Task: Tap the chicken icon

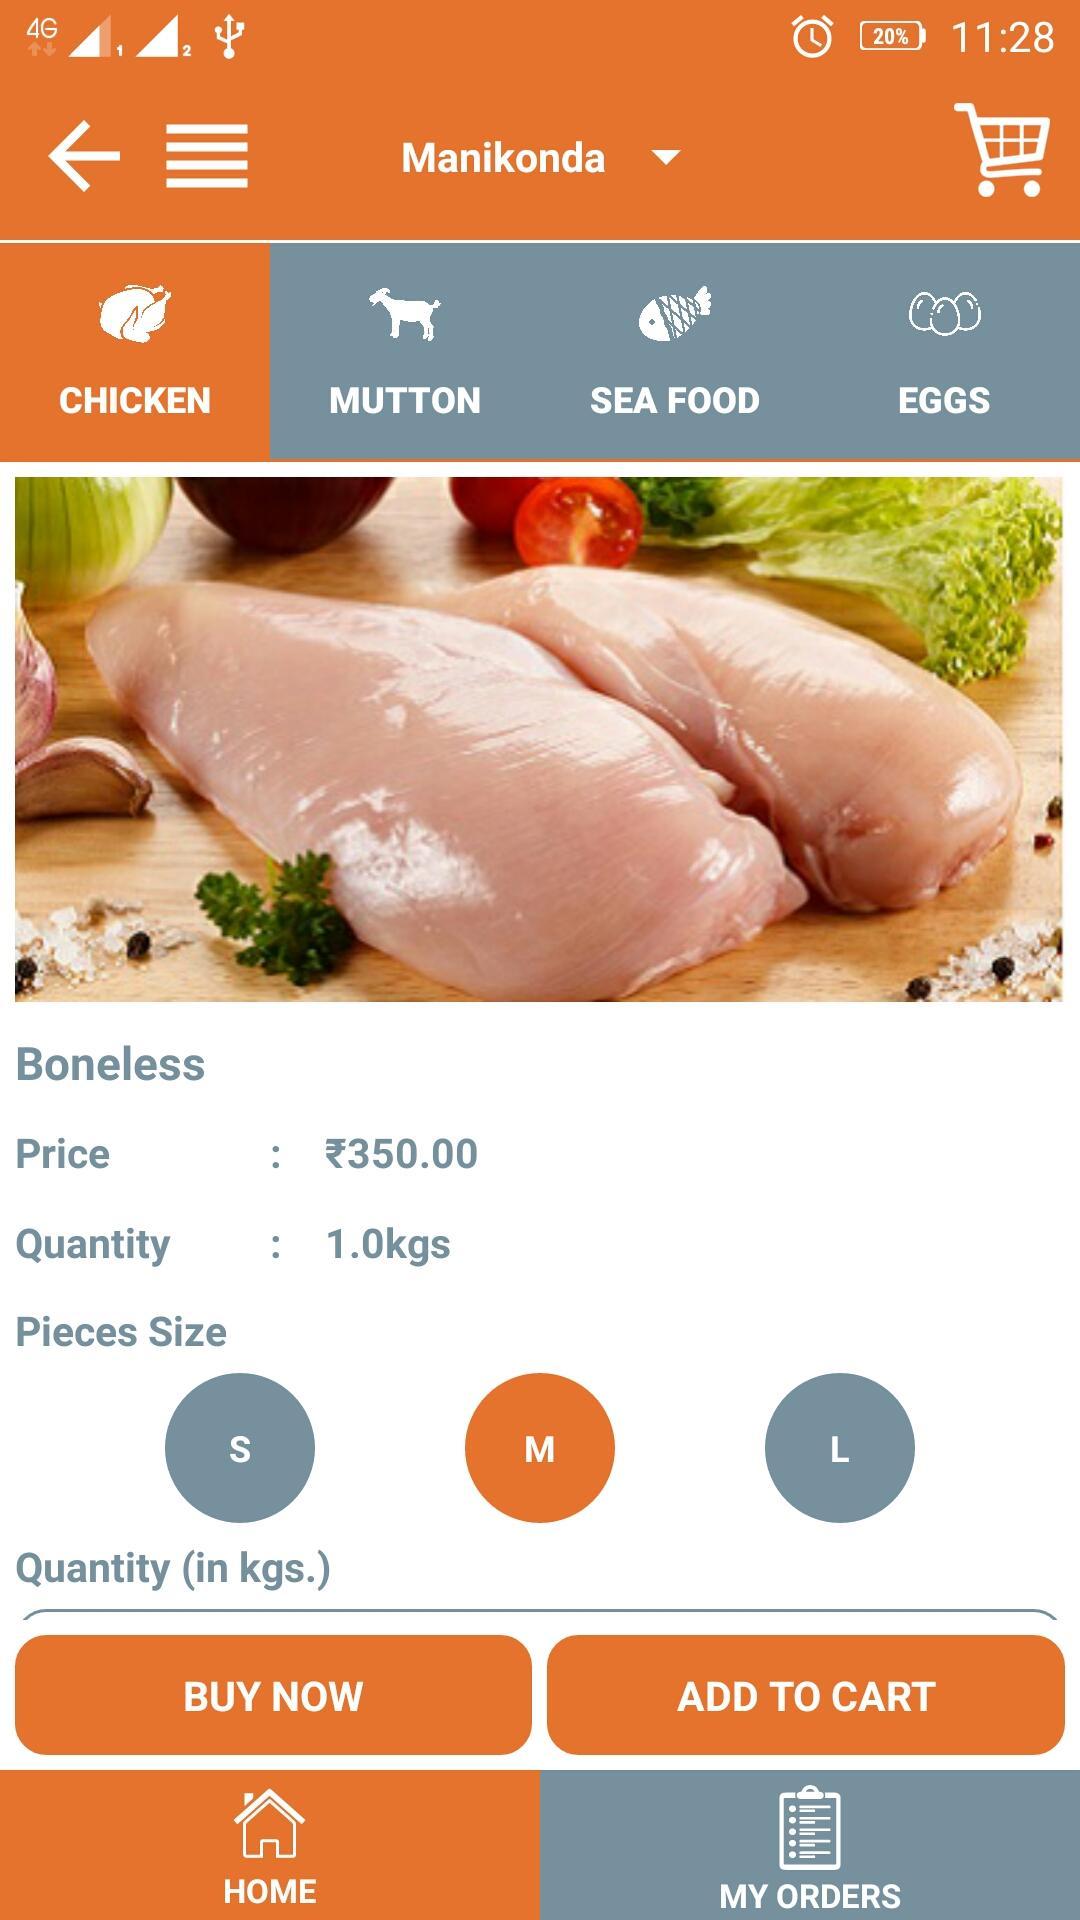Action: tap(135, 313)
